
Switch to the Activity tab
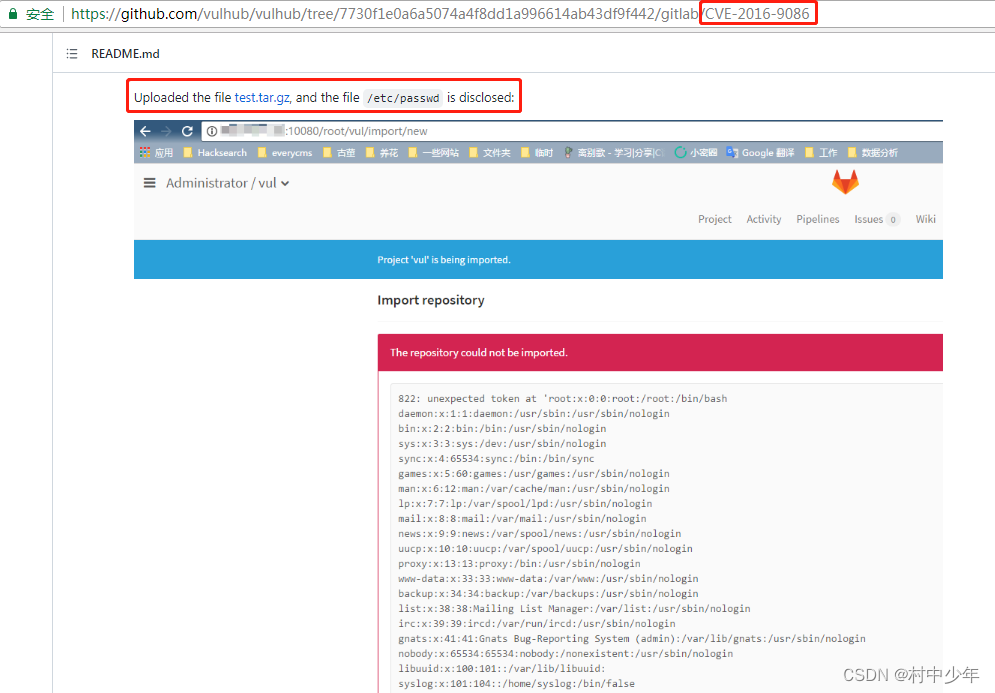coord(763,219)
